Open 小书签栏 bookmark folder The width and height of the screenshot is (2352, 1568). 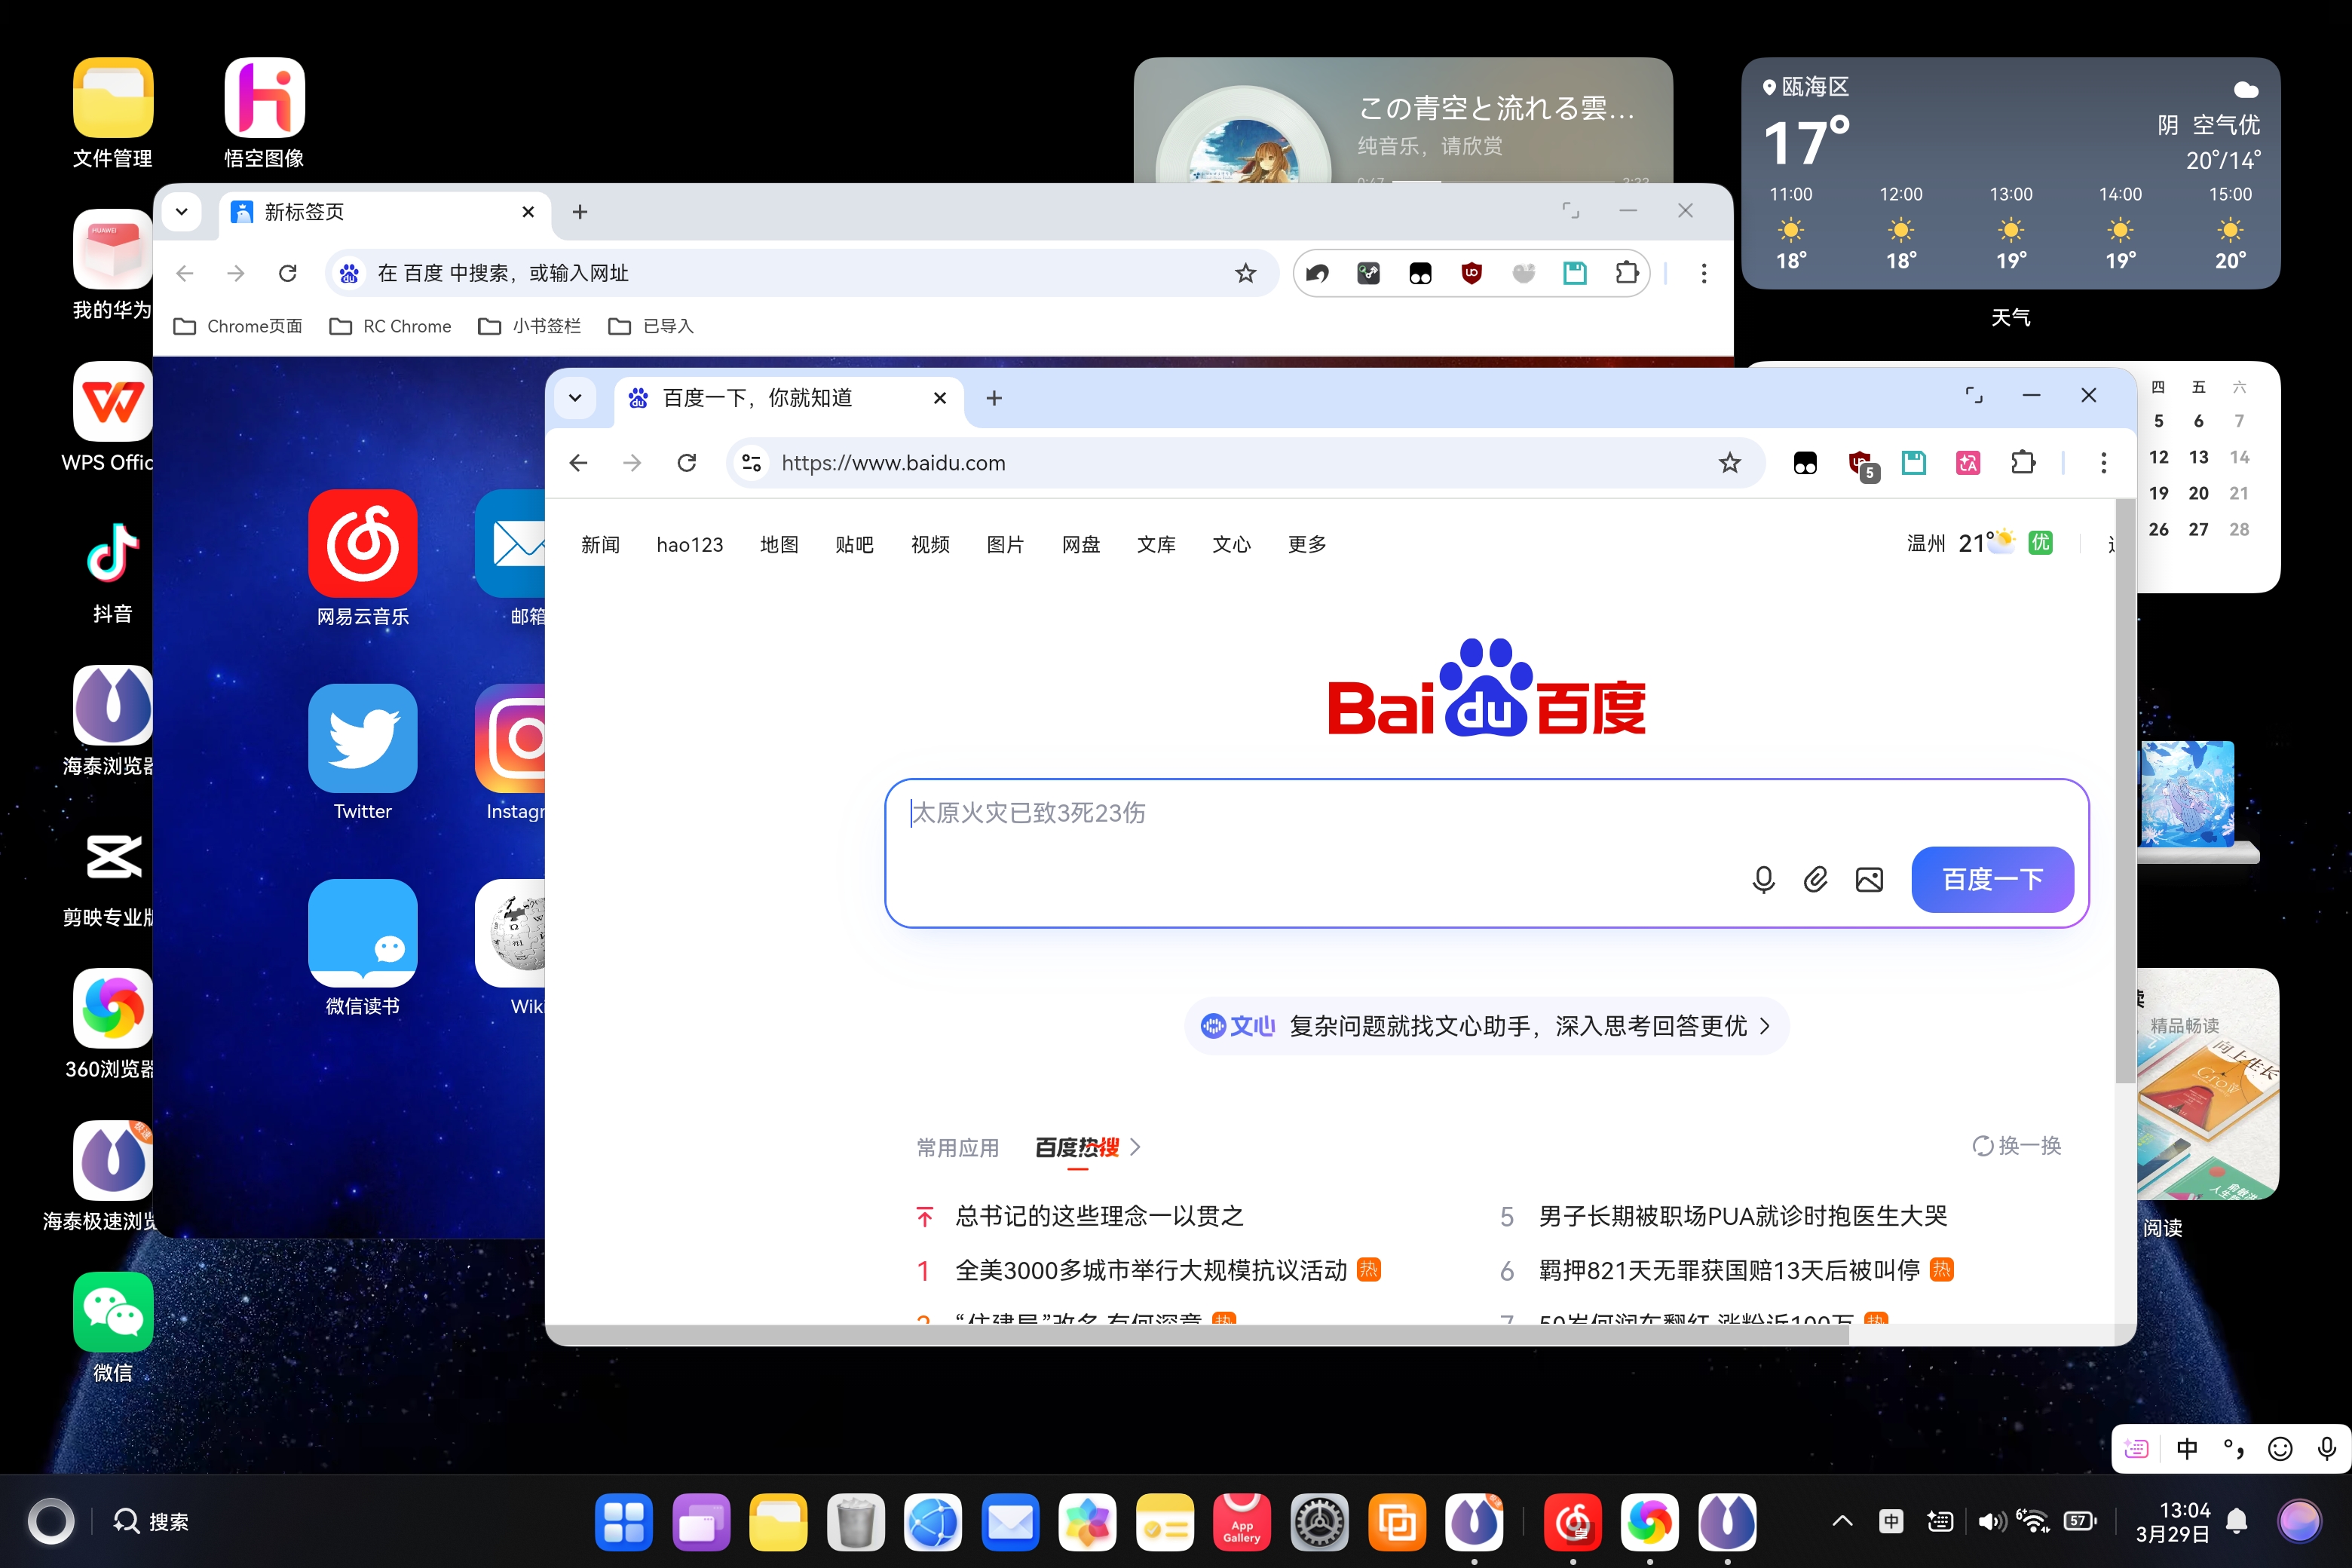click(x=530, y=326)
